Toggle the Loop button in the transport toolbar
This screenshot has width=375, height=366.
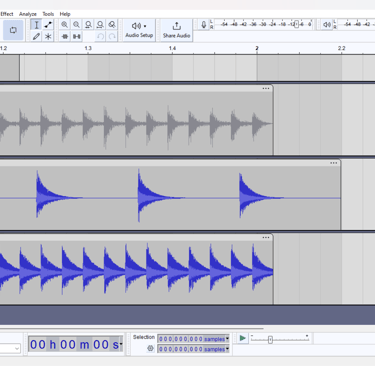[13, 30]
